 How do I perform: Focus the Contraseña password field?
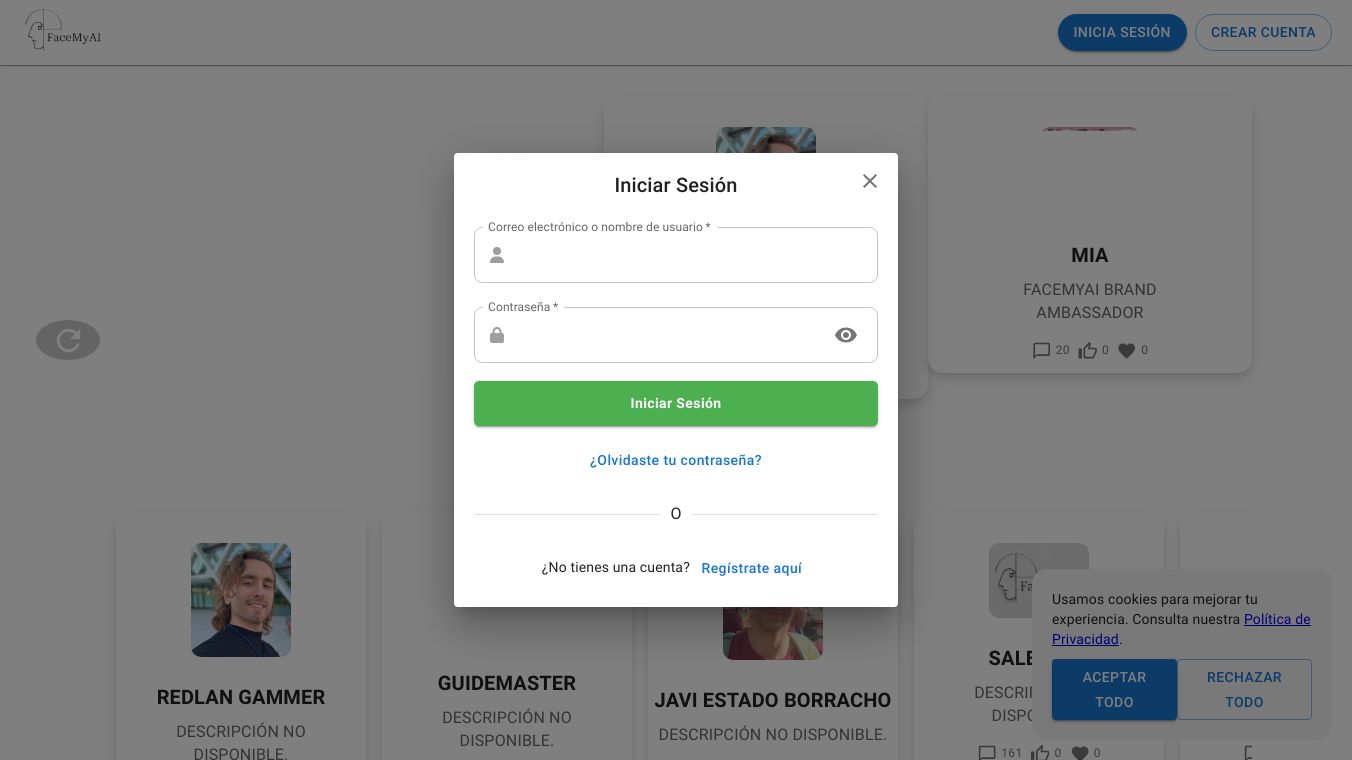pos(668,336)
